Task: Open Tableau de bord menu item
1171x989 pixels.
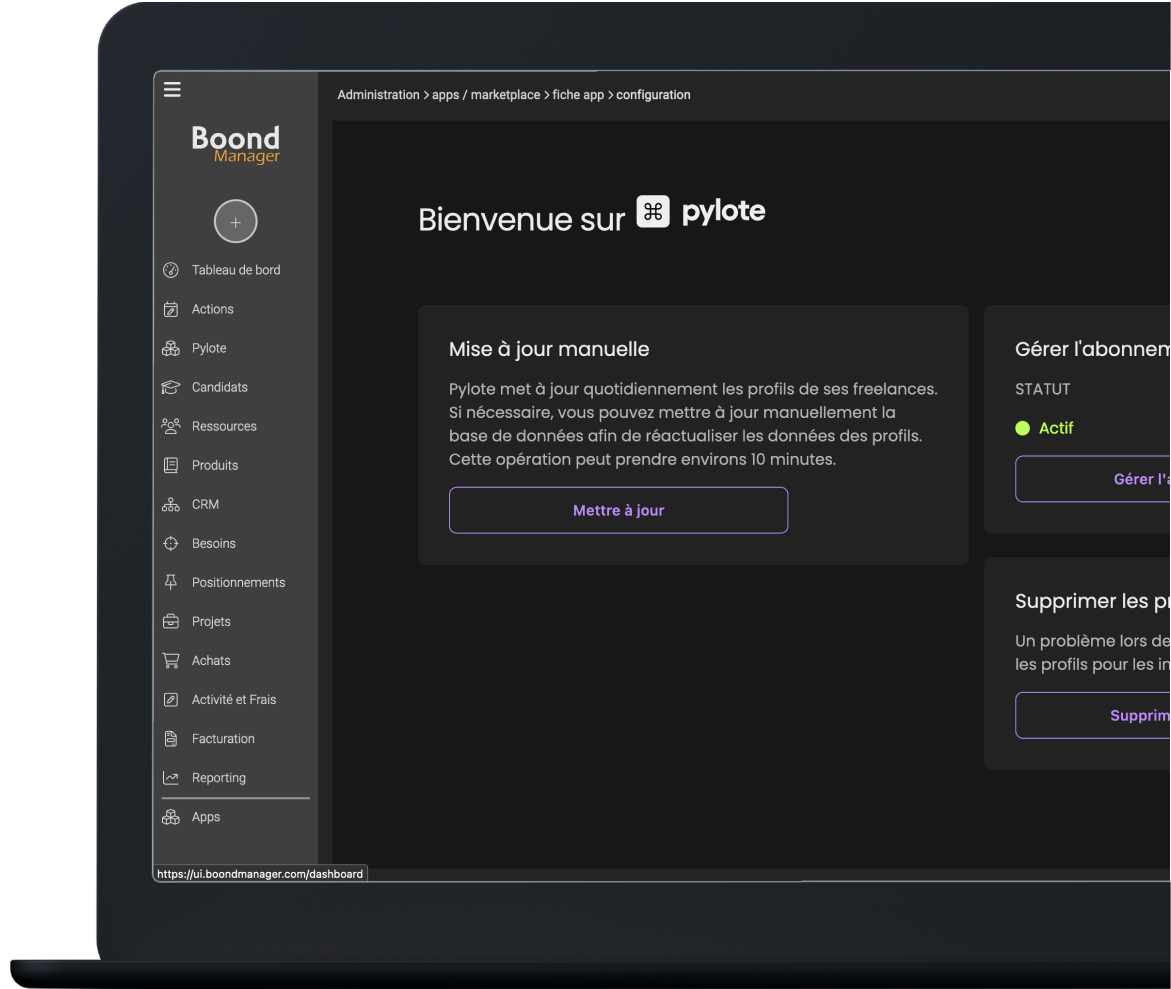Action: 235,270
